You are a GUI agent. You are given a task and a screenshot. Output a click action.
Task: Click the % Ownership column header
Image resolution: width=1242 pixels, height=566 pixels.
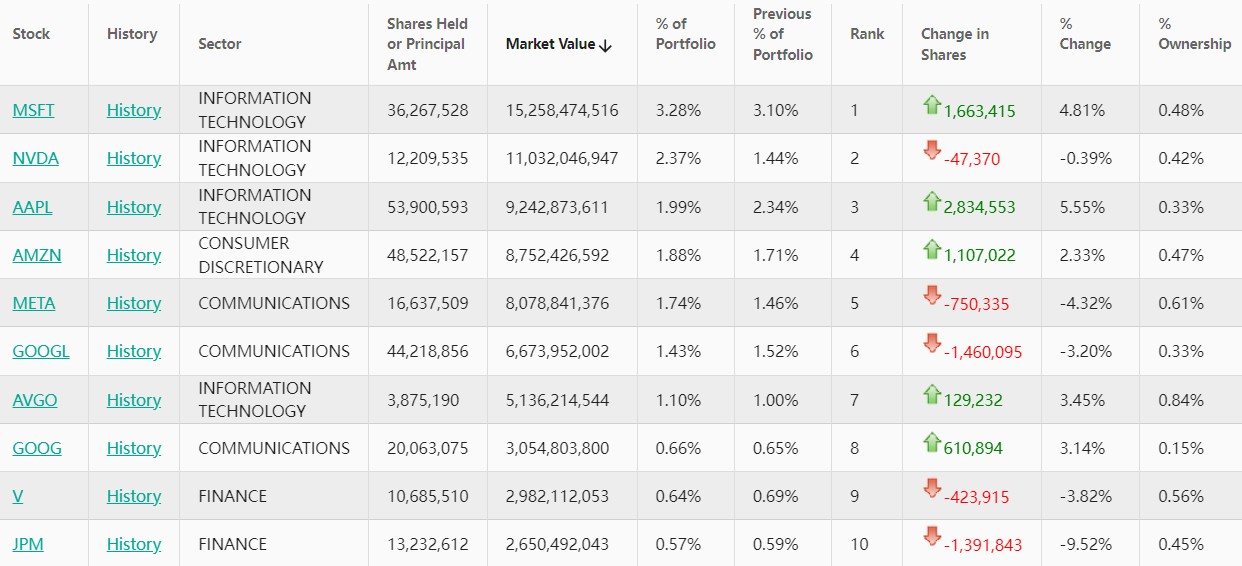point(1194,34)
